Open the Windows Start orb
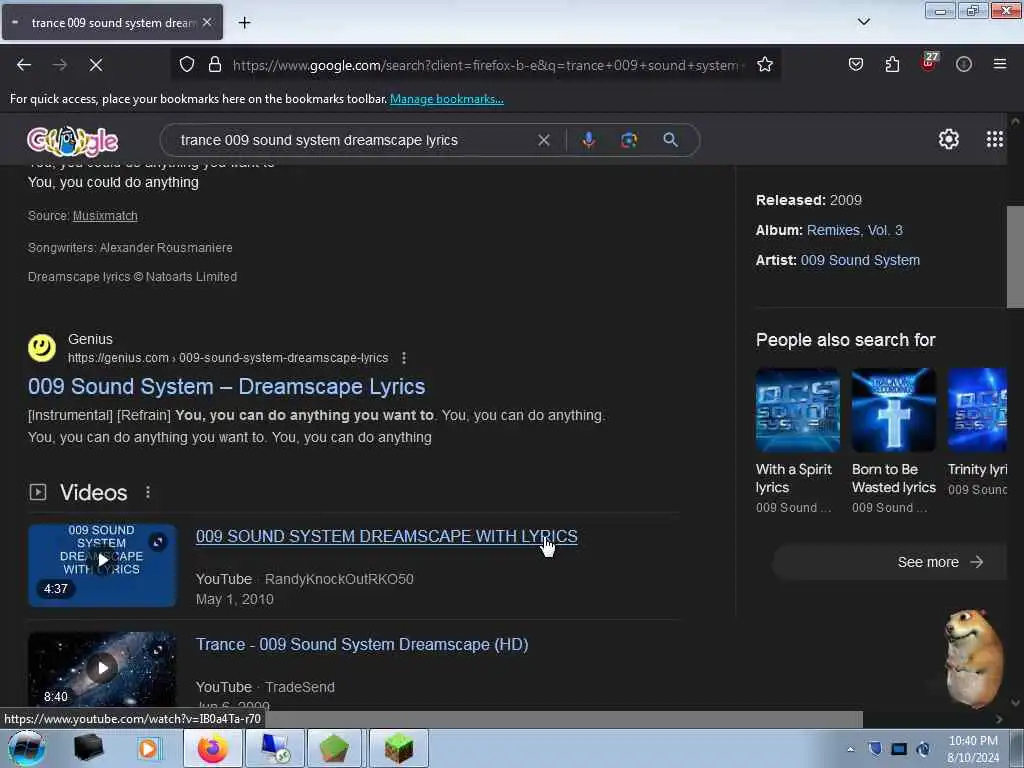1024x768 pixels. (25, 748)
